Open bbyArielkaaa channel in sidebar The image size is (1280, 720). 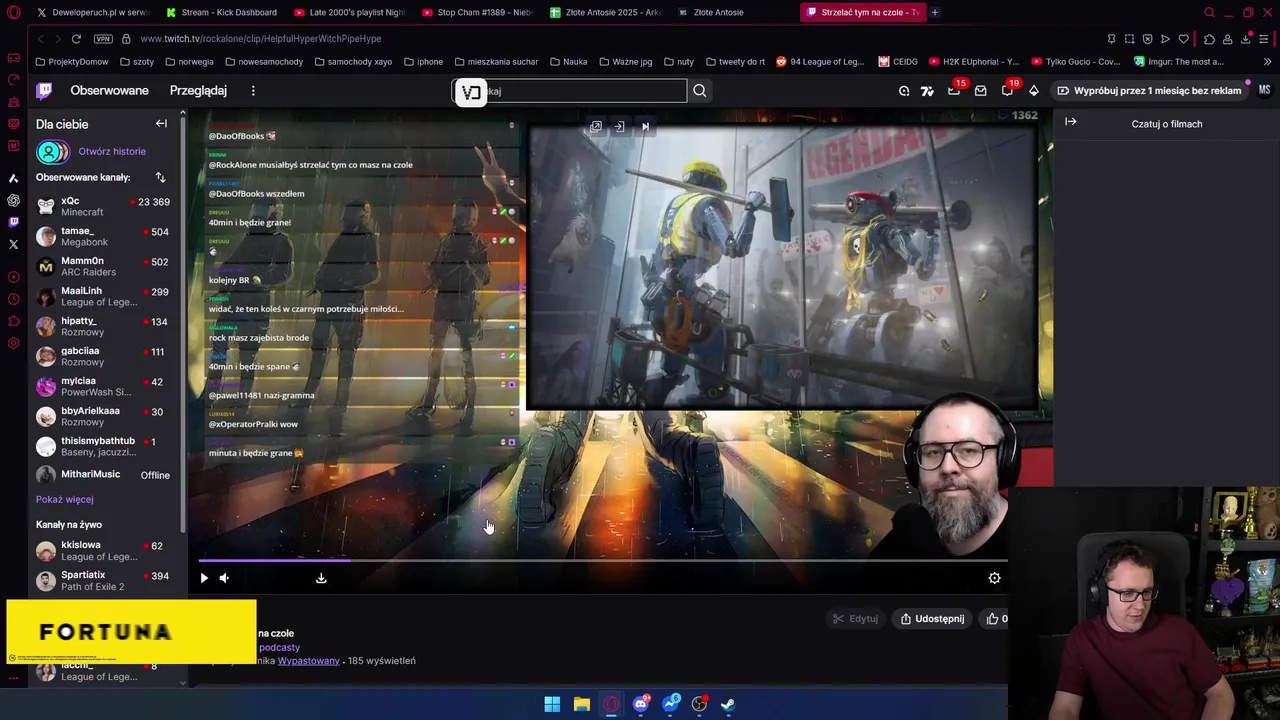coord(103,417)
